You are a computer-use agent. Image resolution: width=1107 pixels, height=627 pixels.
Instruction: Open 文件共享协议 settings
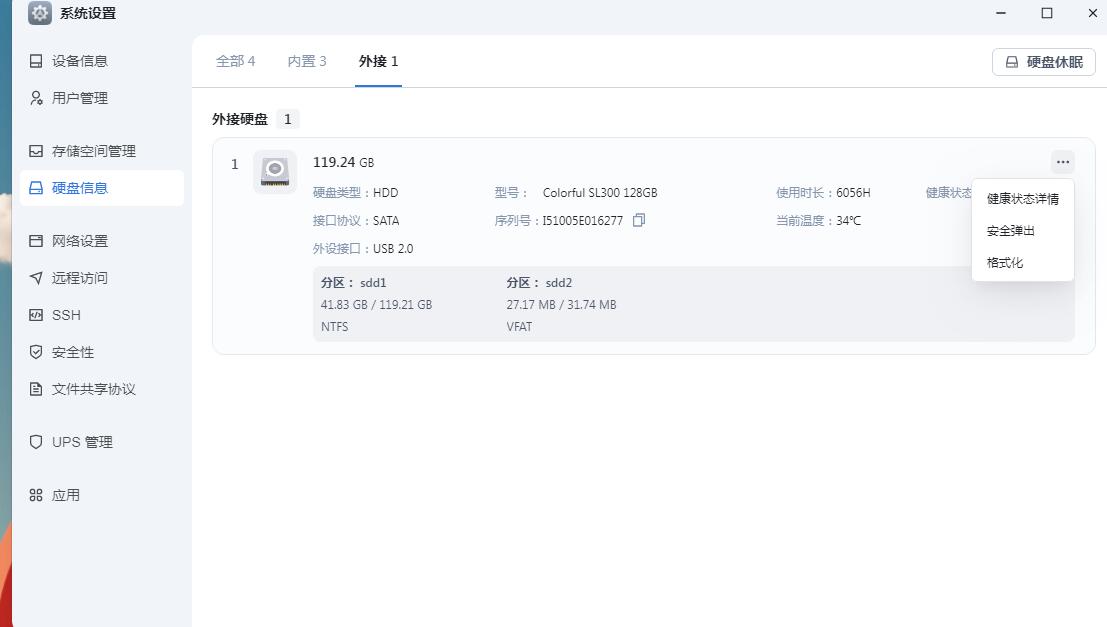(102, 389)
